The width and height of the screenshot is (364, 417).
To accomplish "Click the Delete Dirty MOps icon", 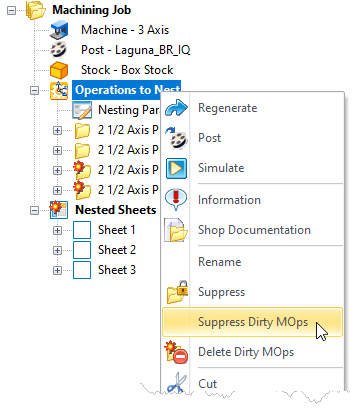I will pos(176,352).
